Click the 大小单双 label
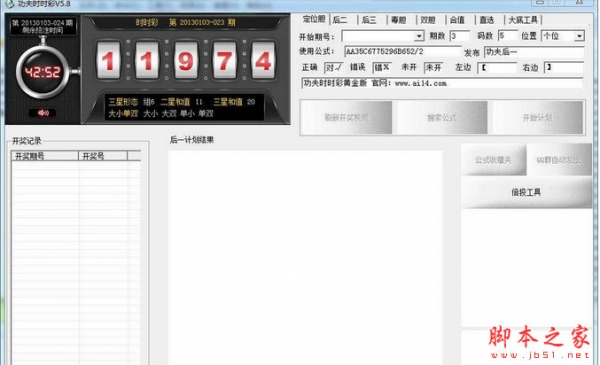This screenshot has height=365, width=600. coord(123,114)
